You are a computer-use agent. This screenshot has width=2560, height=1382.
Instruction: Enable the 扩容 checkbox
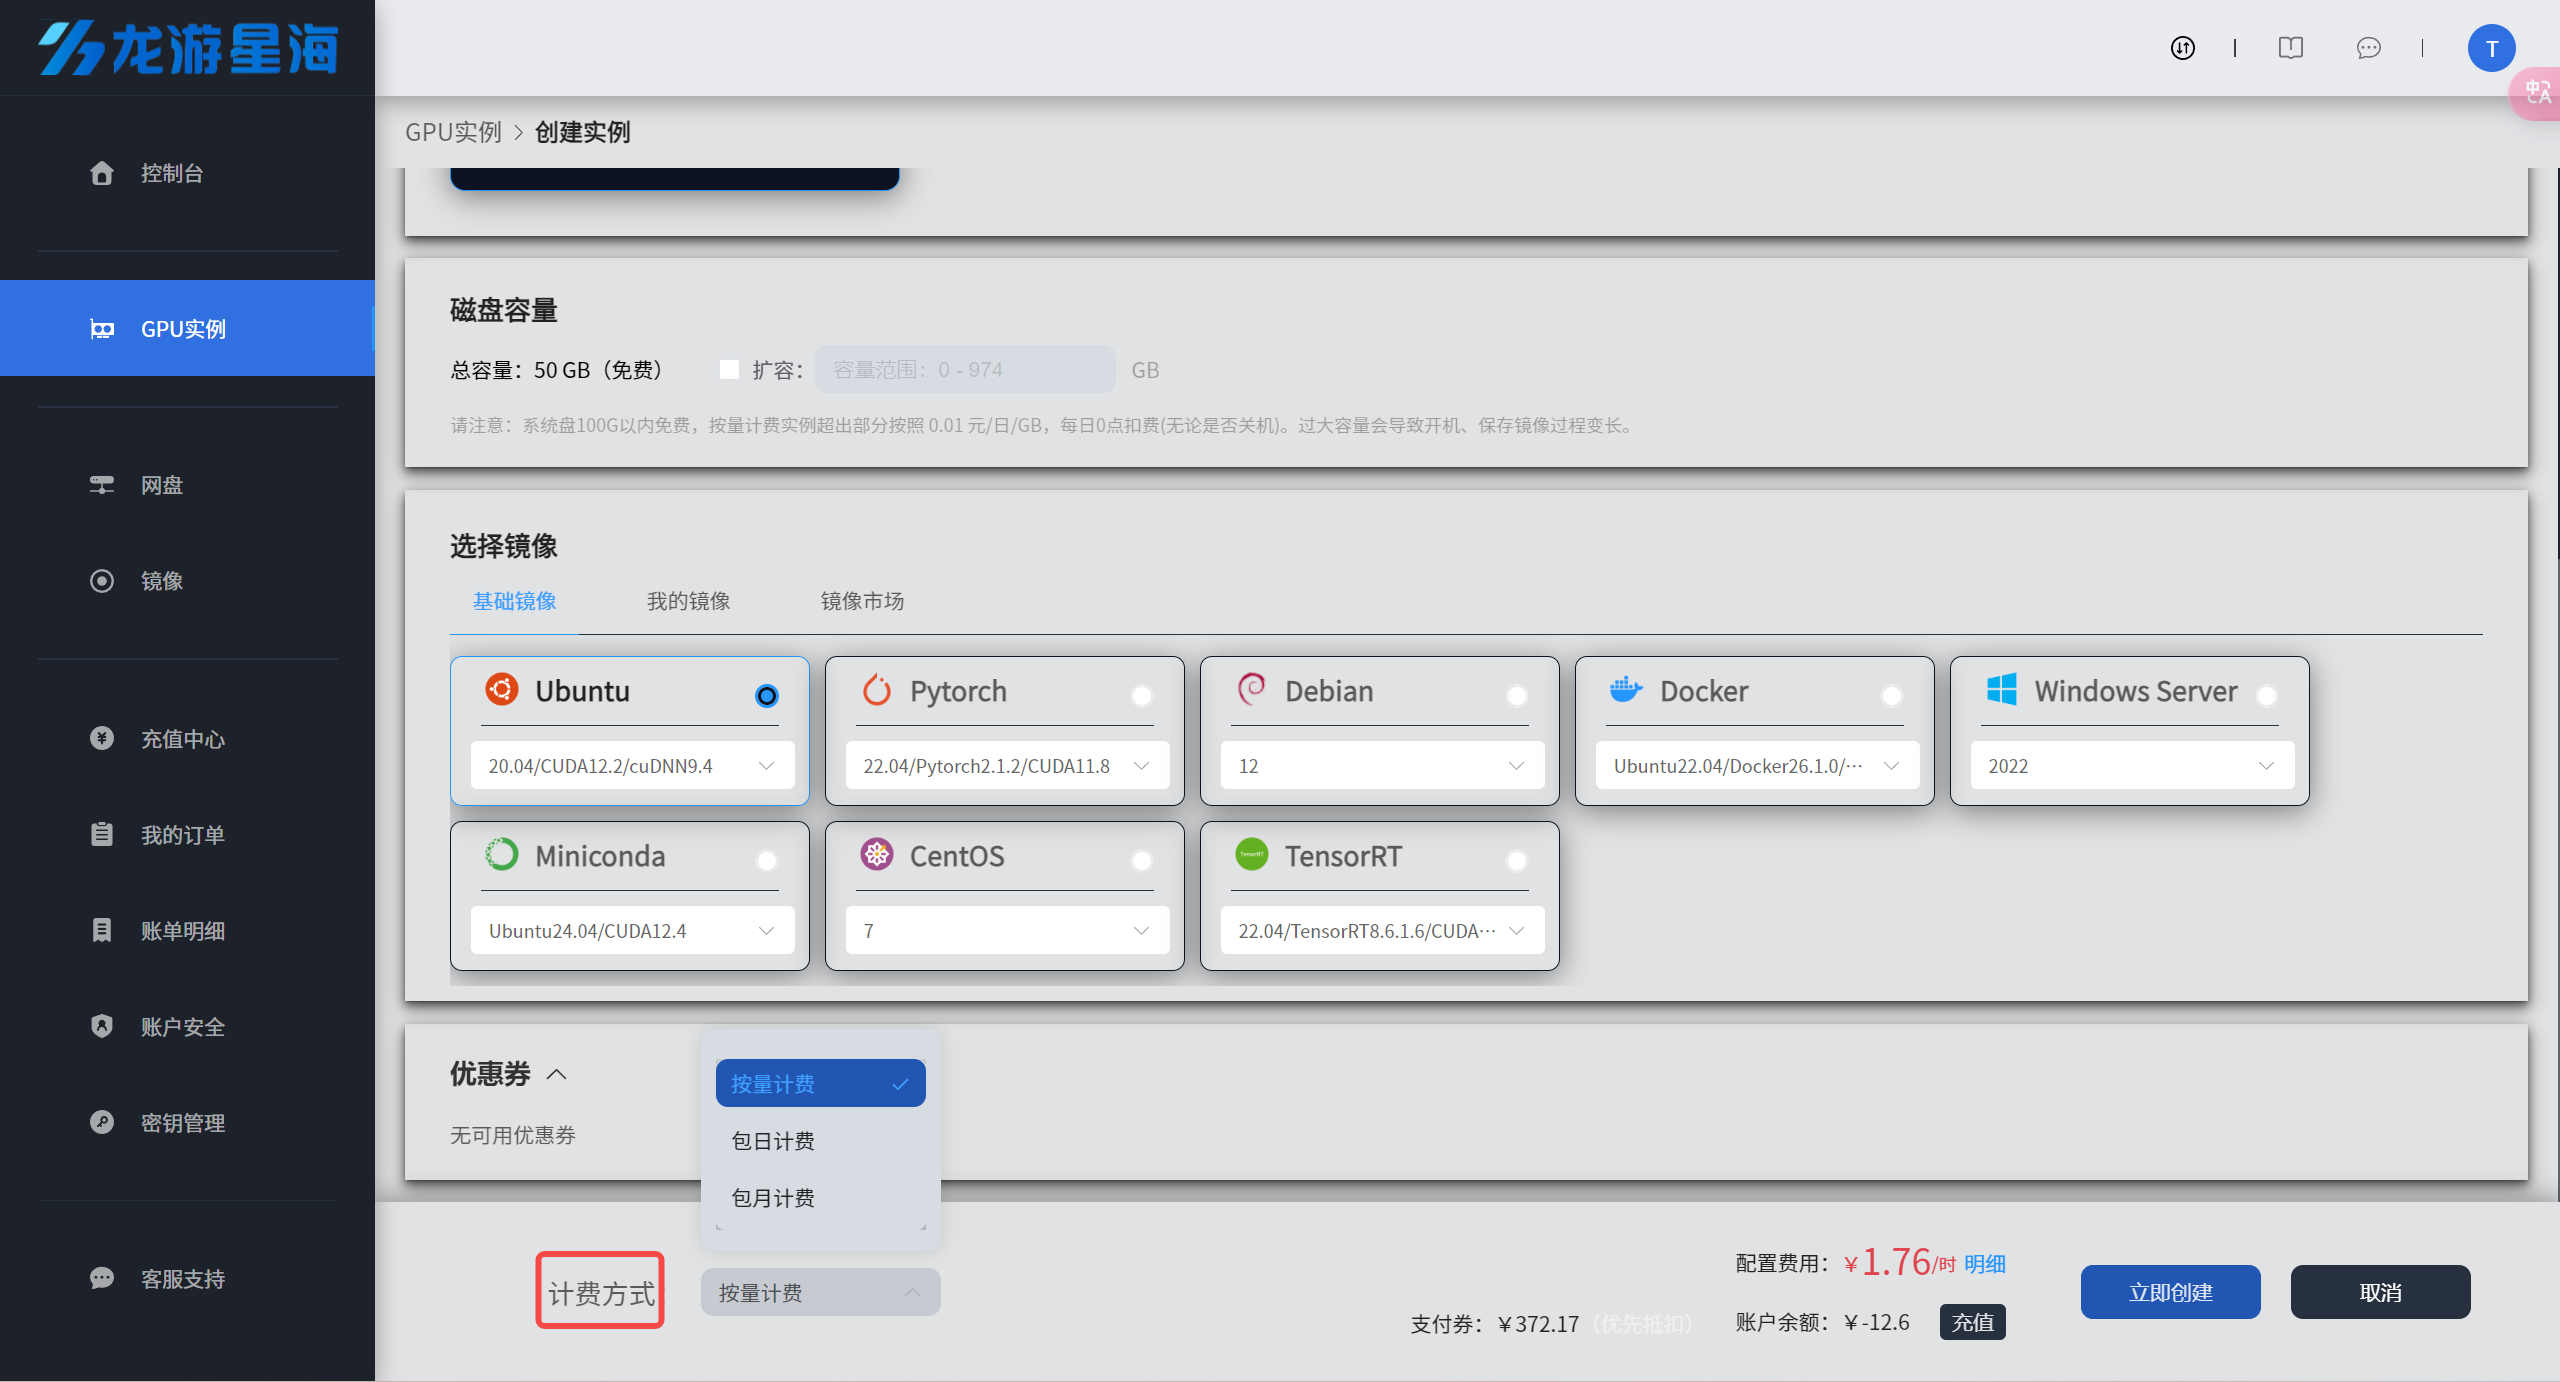coord(729,370)
